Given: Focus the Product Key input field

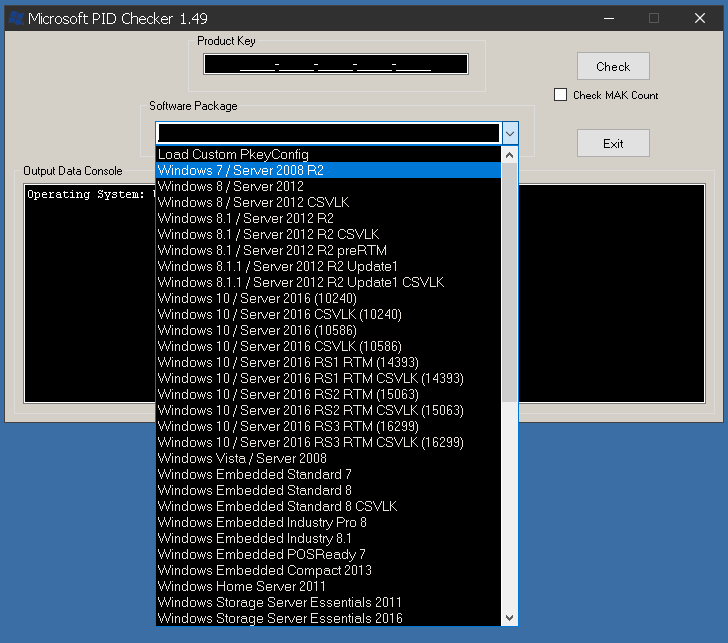Looking at the screenshot, I should pos(336,64).
